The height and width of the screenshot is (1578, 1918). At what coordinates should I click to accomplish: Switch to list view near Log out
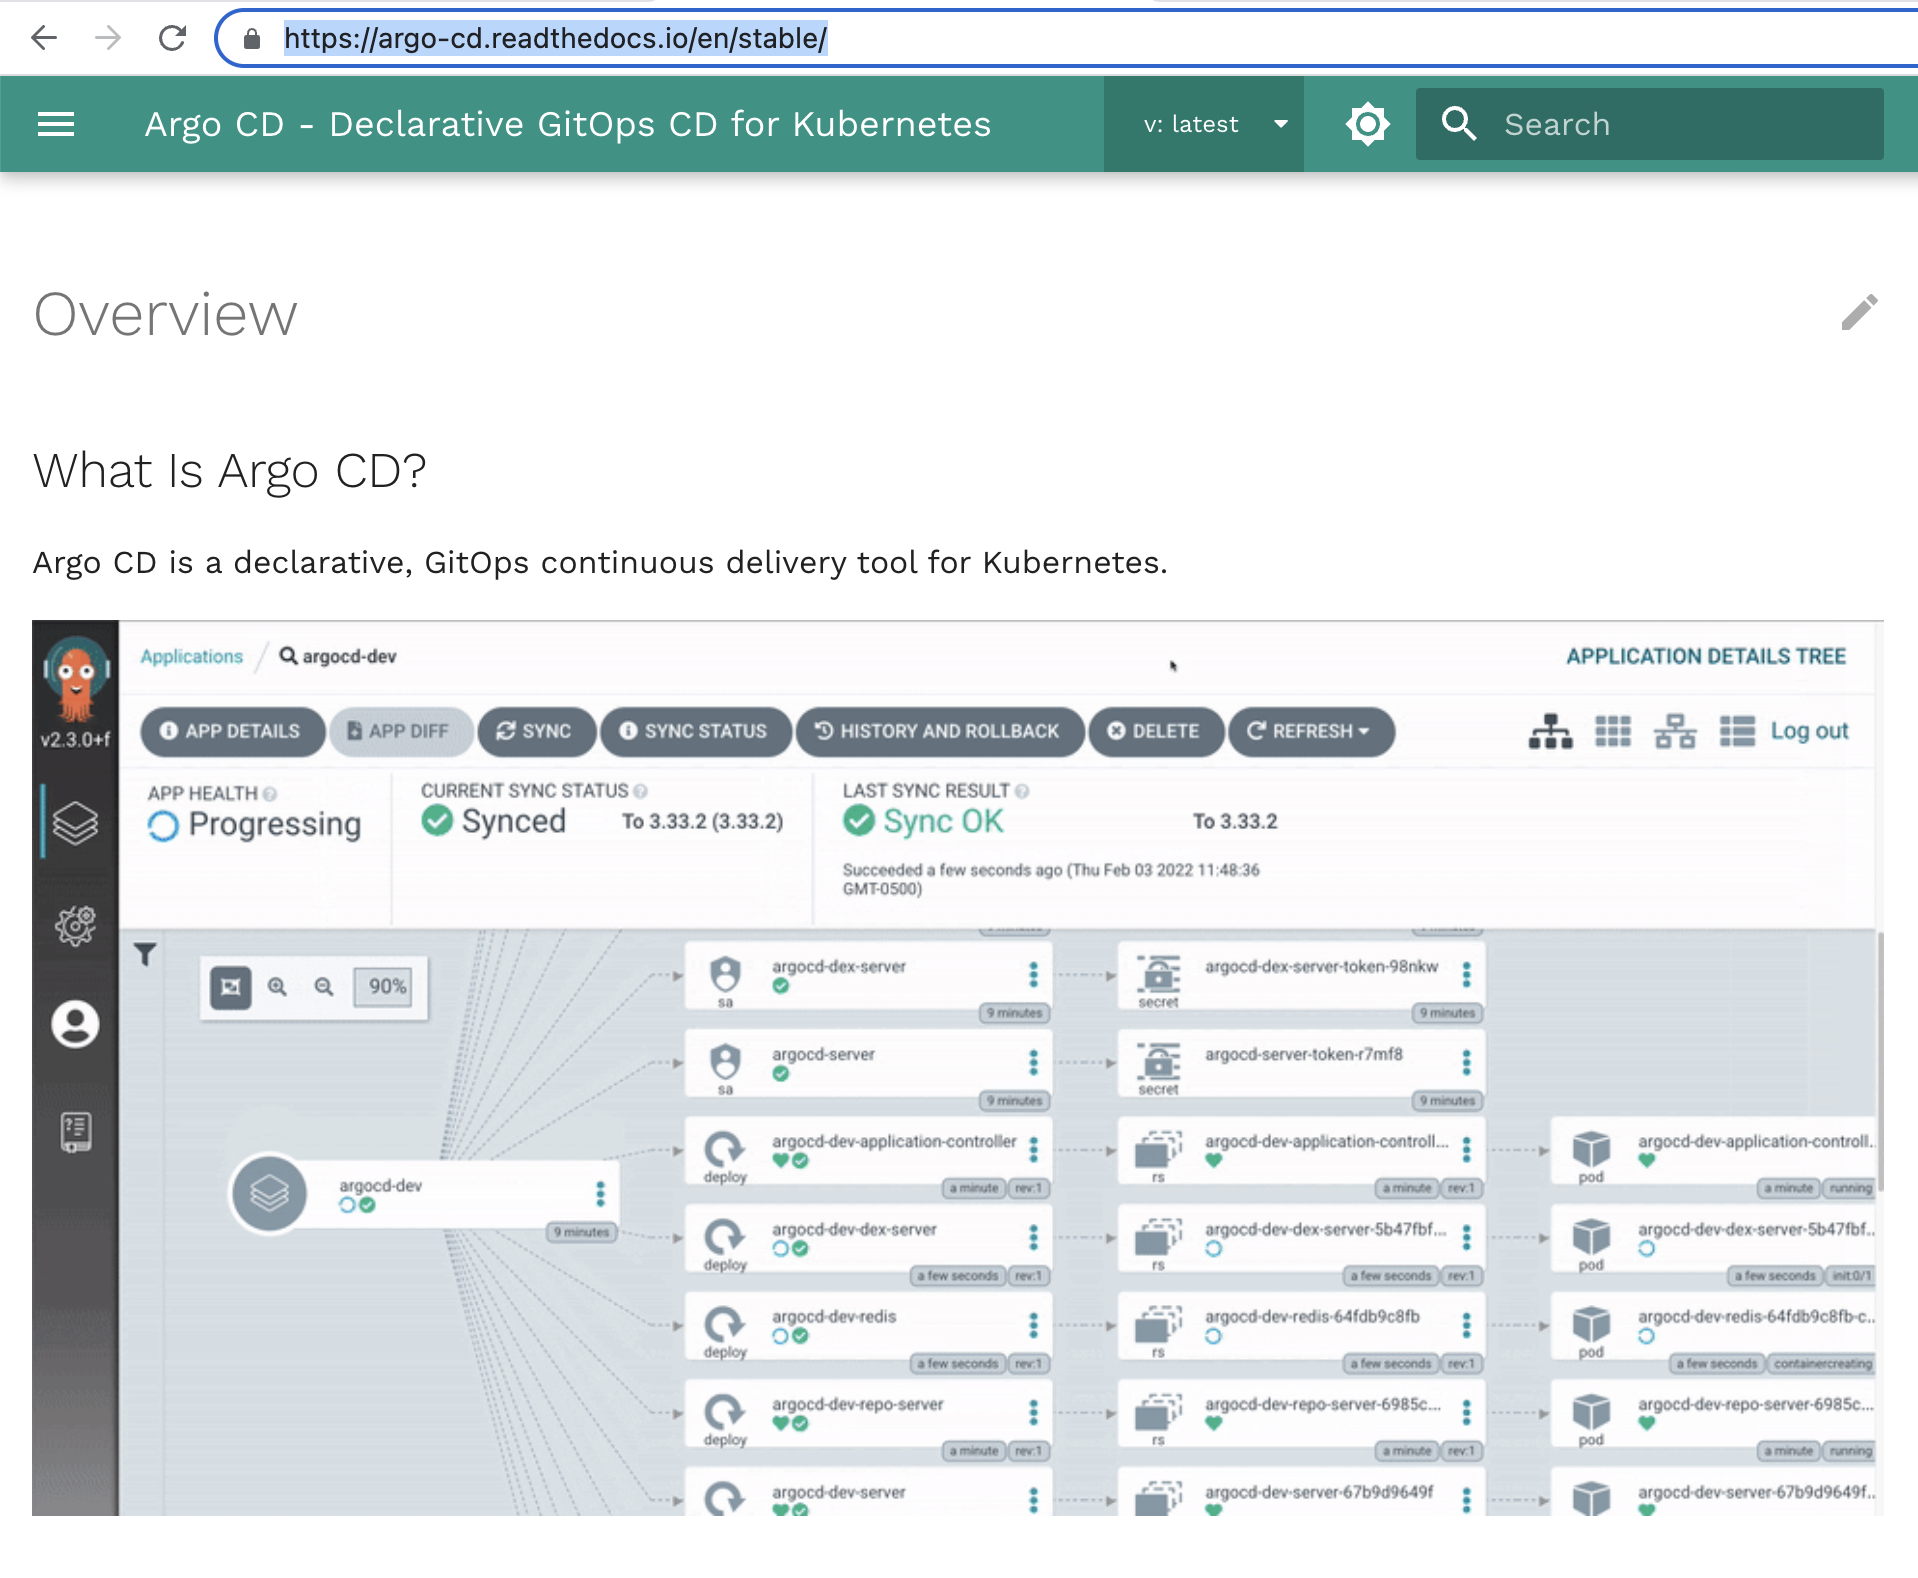pos(1737,731)
